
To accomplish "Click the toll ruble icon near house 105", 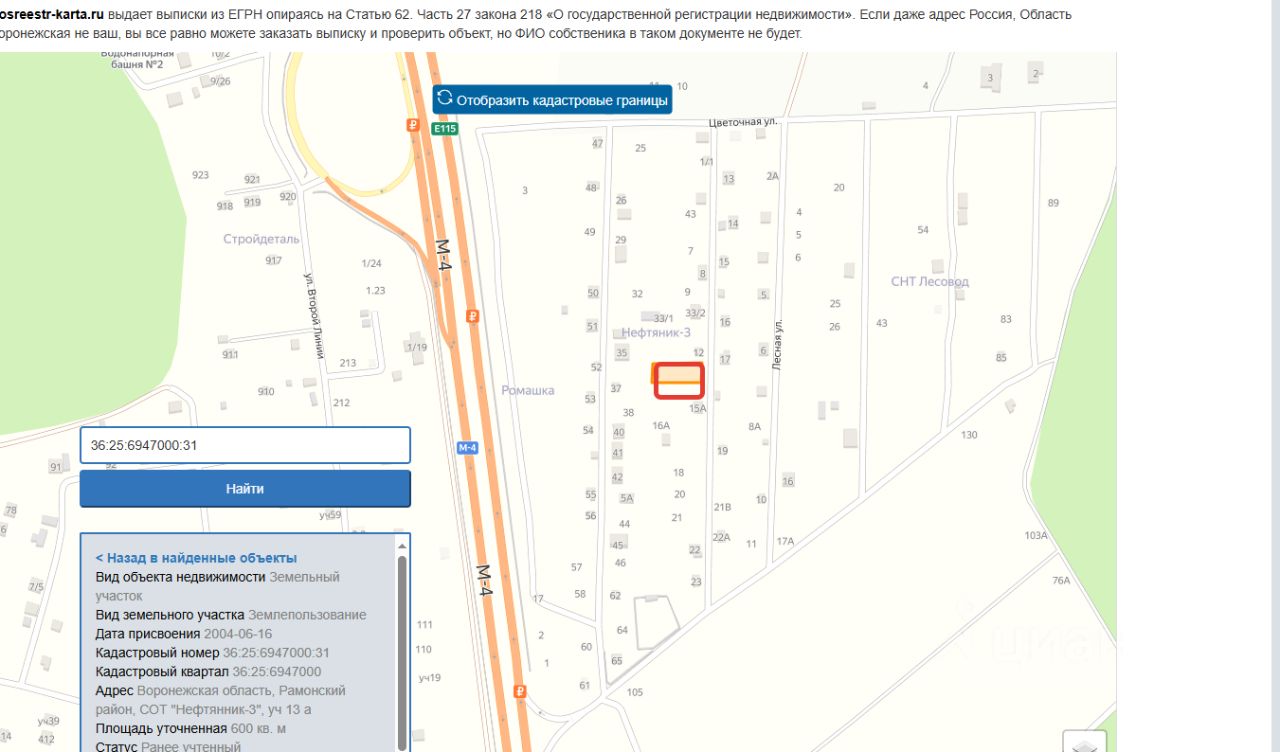I will 519,691.
